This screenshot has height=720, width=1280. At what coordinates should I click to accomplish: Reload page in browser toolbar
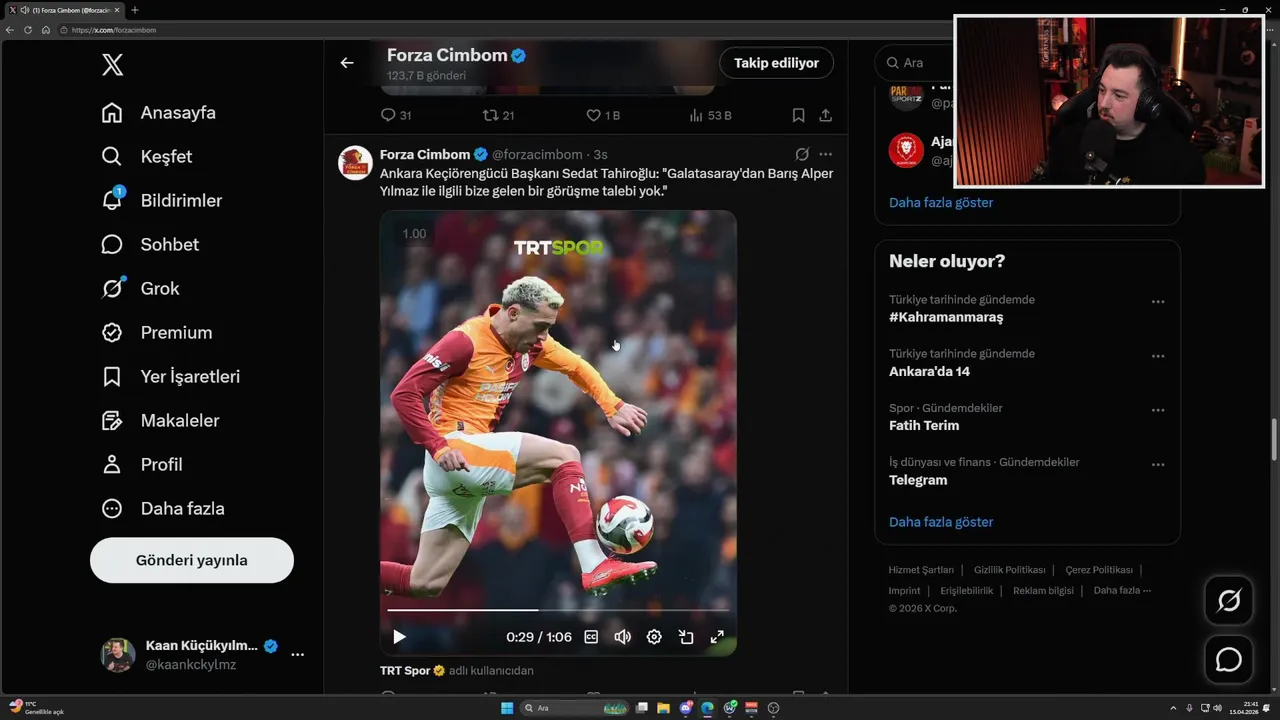28,30
